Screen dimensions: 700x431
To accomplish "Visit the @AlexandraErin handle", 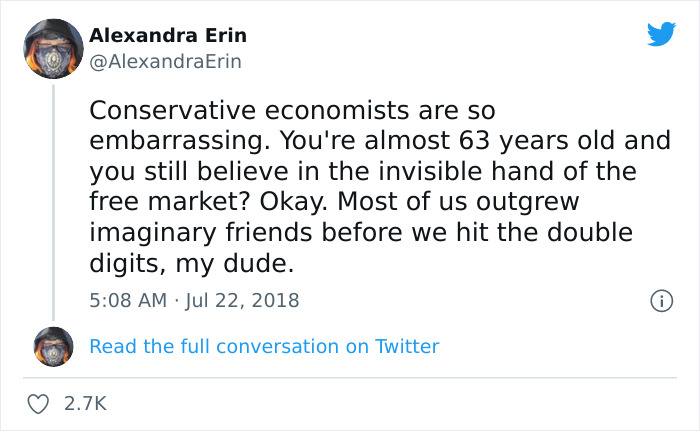I will (165, 61).
